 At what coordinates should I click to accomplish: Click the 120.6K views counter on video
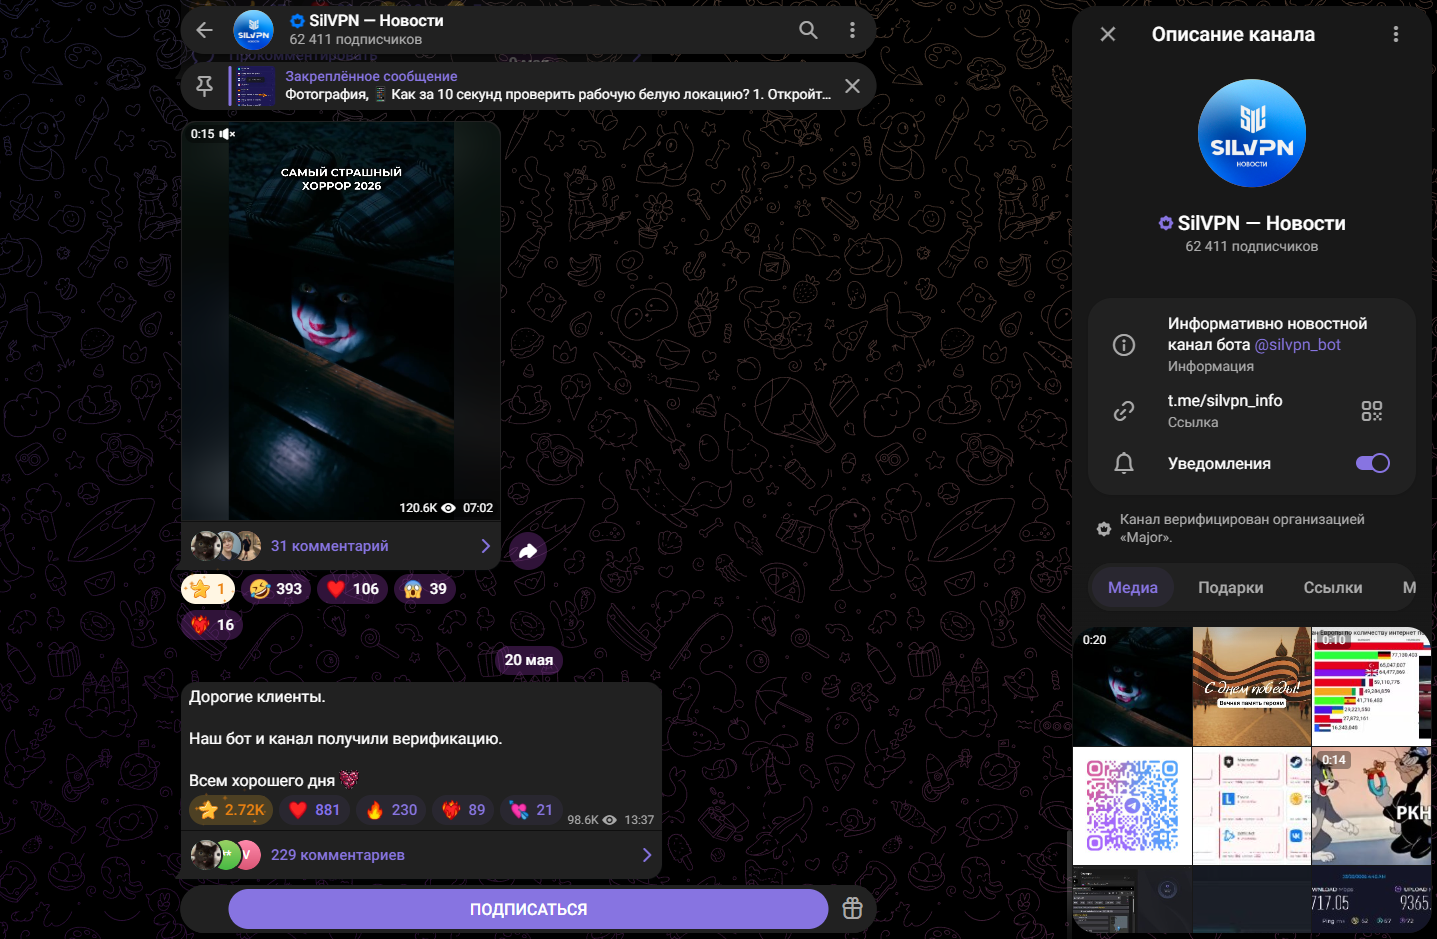pos(427,508)
